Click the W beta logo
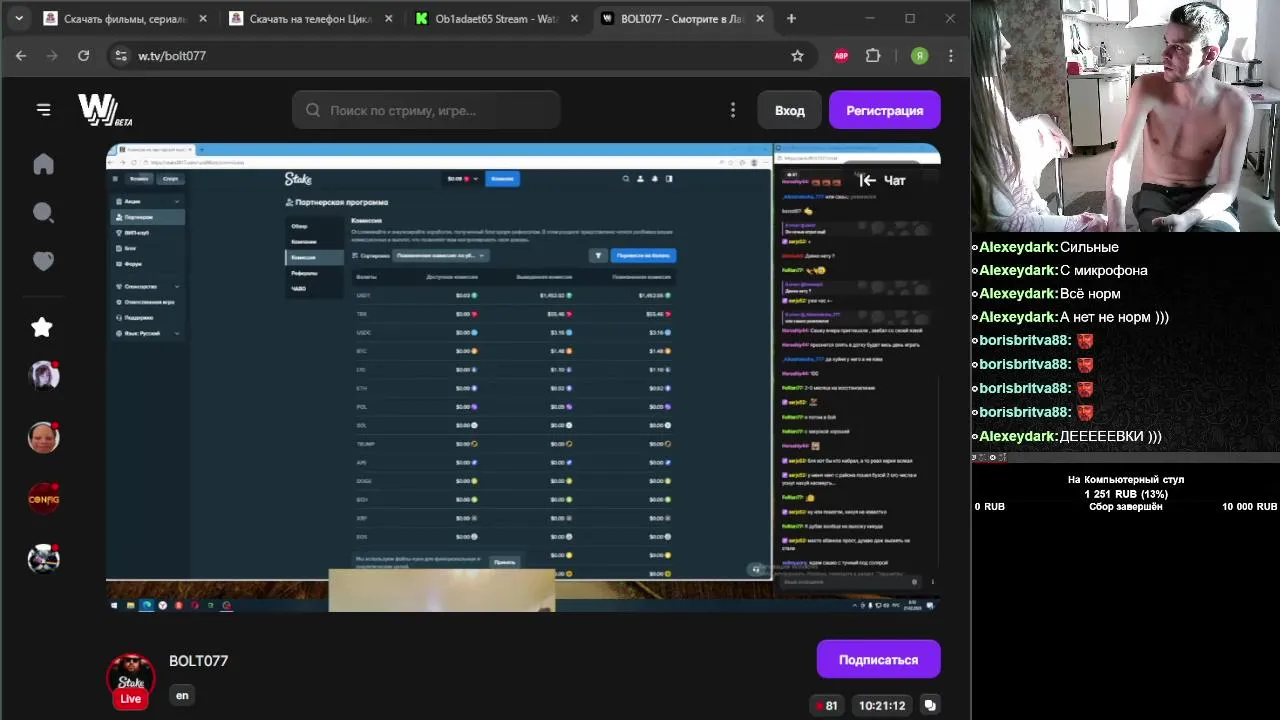1280x720 pixels. [x=105, y=110]
